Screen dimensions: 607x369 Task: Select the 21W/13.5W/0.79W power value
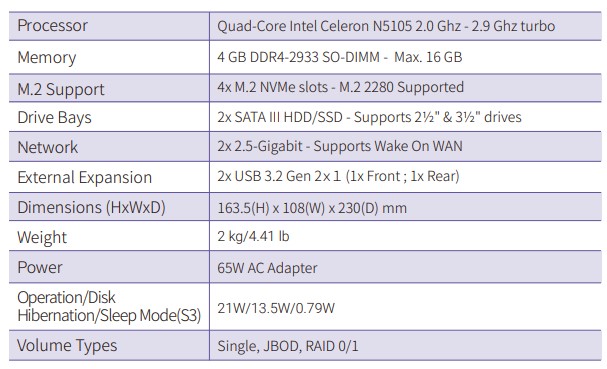pyautogui.click(x=276, y=308)
